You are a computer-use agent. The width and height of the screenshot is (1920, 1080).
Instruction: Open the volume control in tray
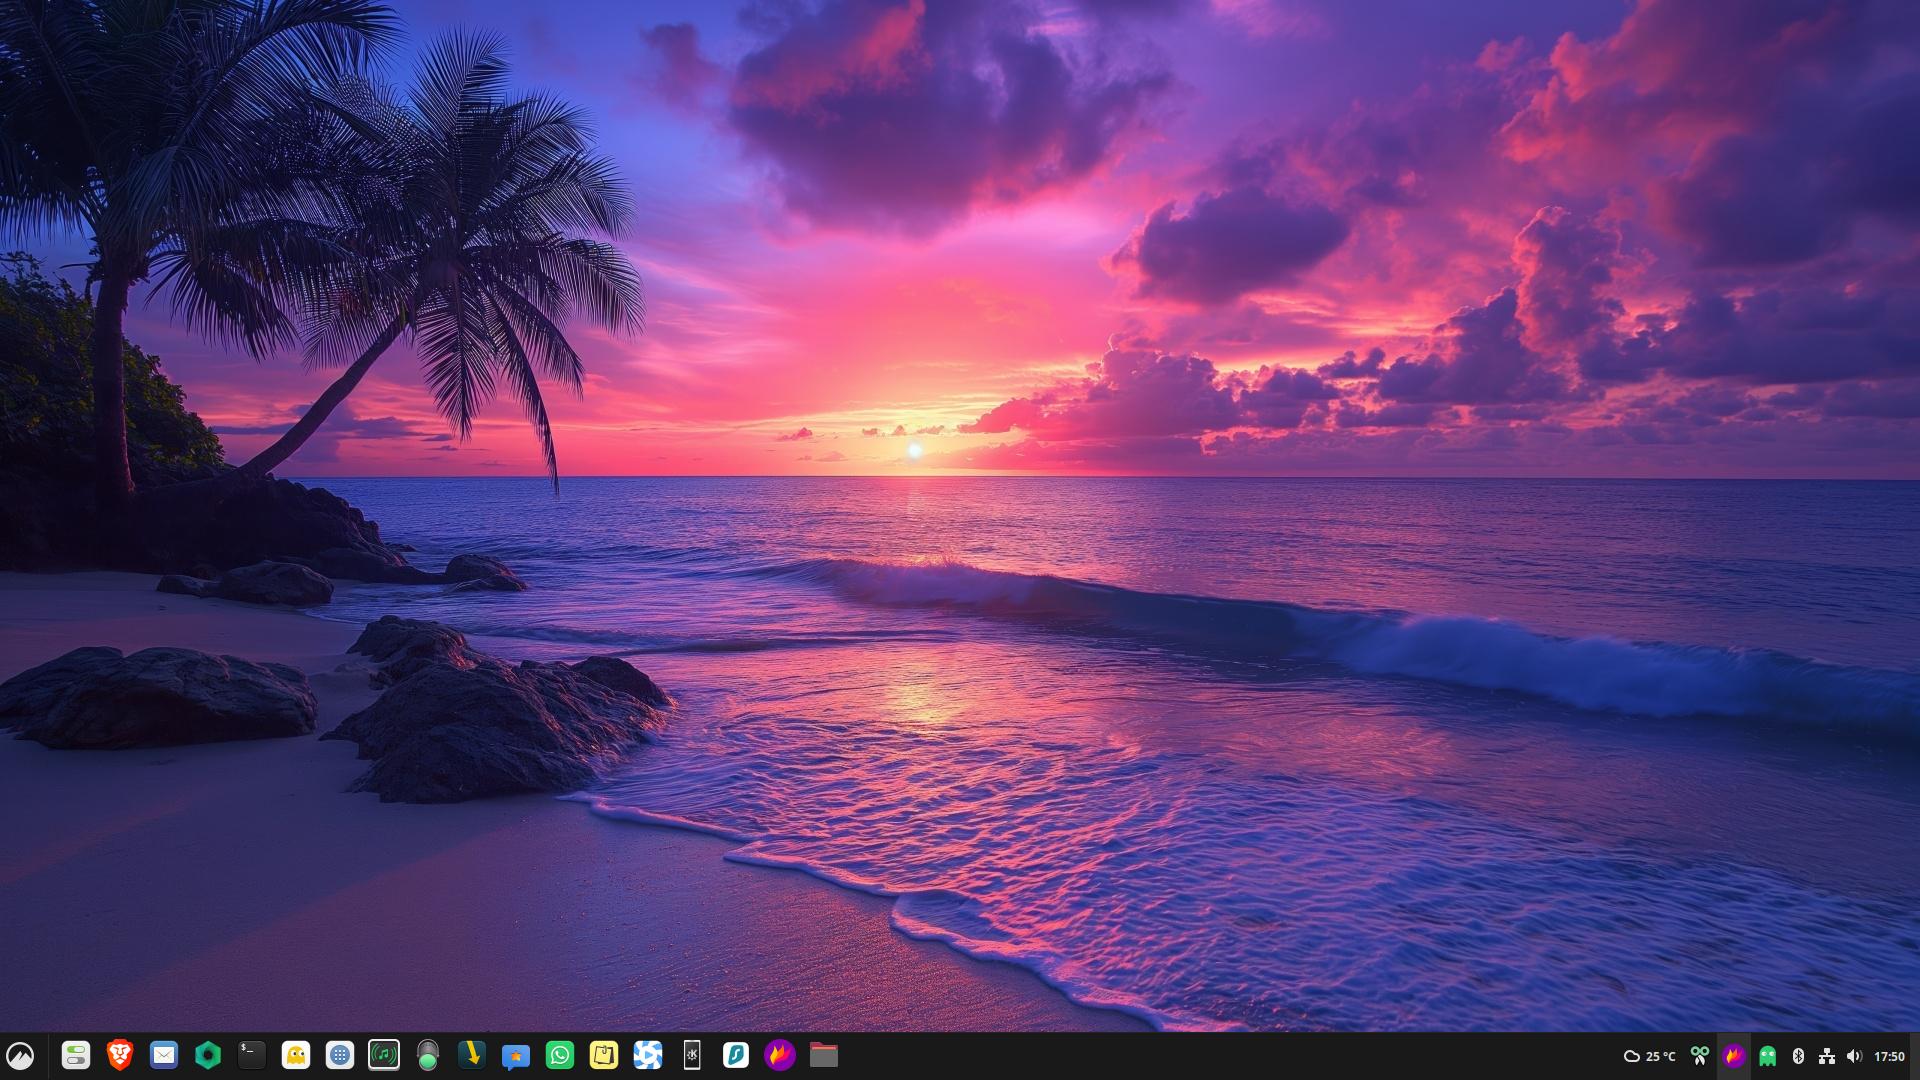pos(1854,1056)
